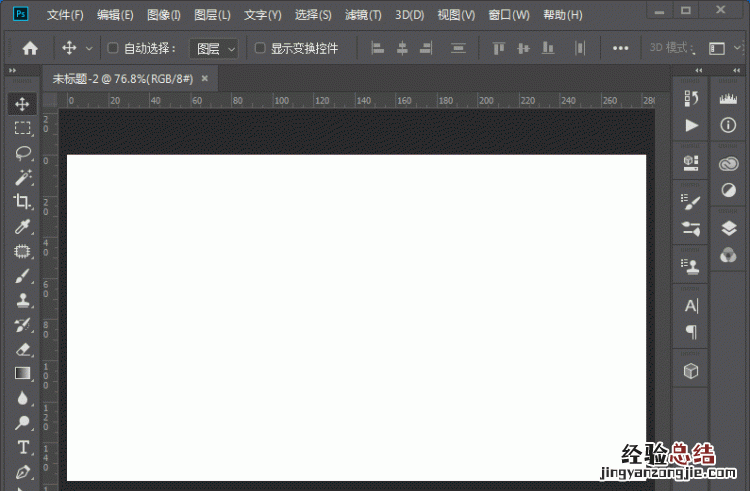Image resolution: width=750 pixels, height=491 pixels.
Task: Enable the 显示变换控件 checkbox
Action: click(x=260, y=48)
